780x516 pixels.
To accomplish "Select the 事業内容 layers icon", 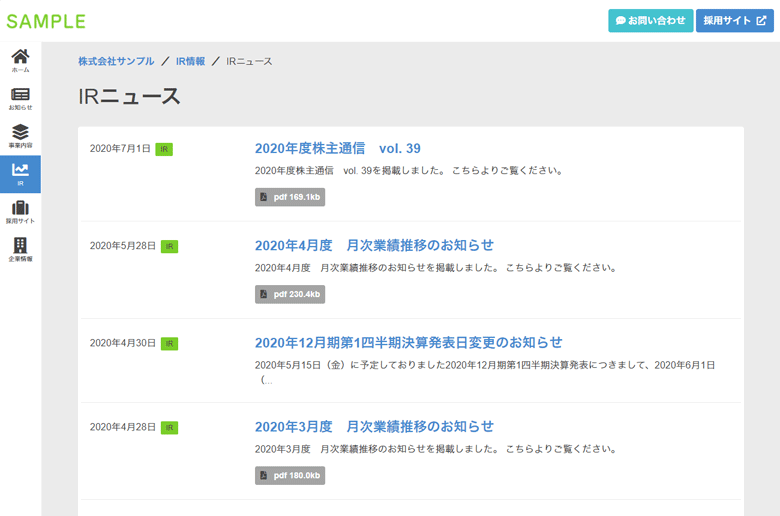I will 20,136.
